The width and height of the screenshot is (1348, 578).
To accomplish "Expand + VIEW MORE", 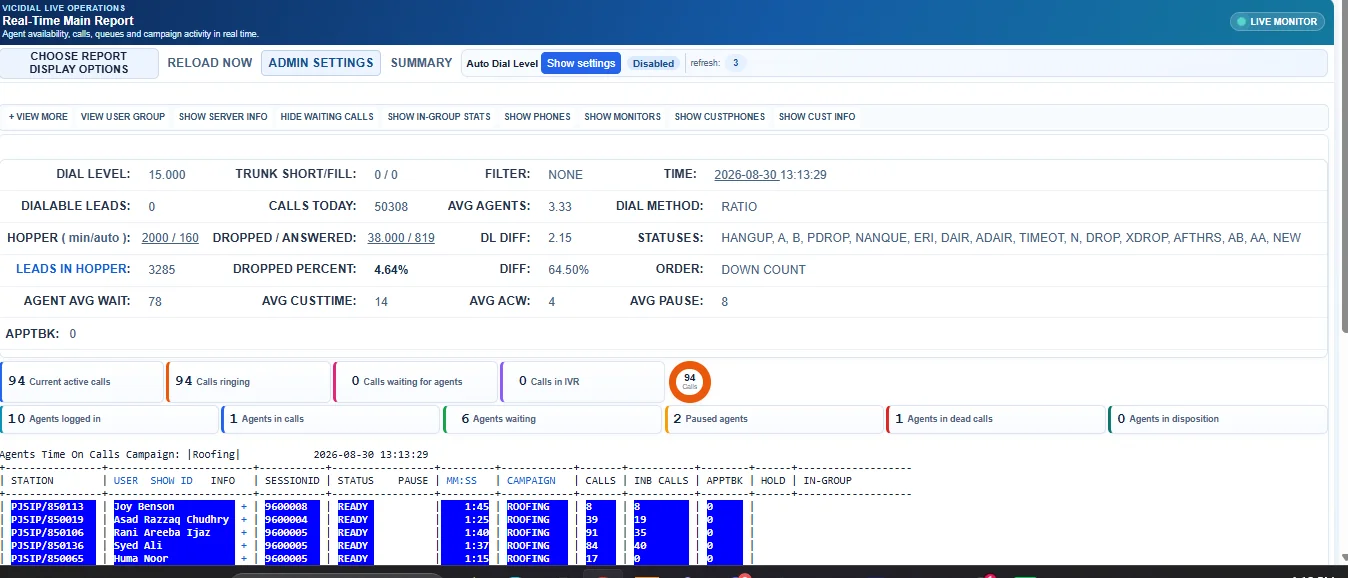I will 38,117.
